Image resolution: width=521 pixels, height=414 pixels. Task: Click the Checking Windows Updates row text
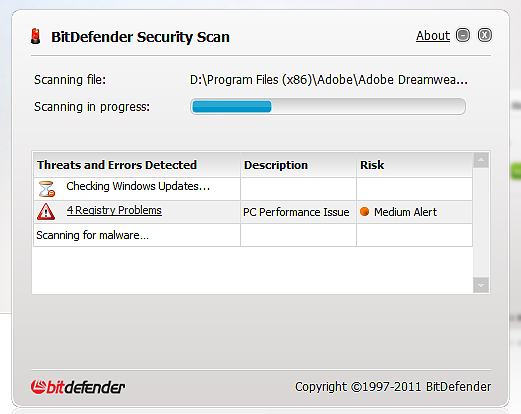pos(138,186)
